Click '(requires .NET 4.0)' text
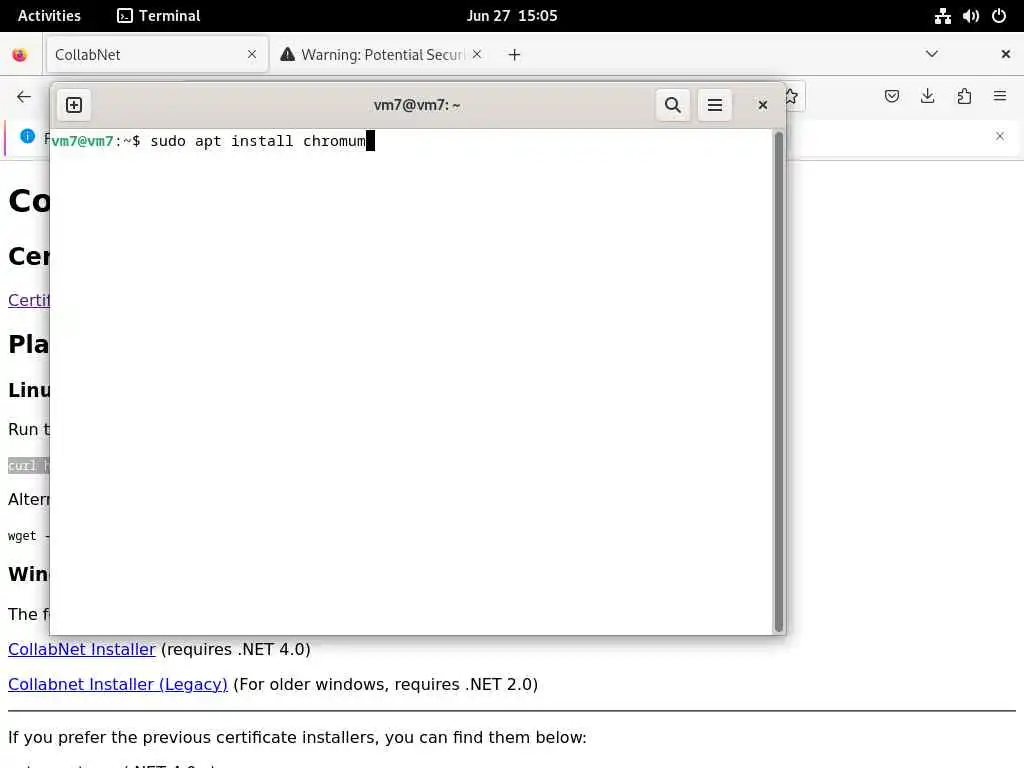 [x=236, y=649]
